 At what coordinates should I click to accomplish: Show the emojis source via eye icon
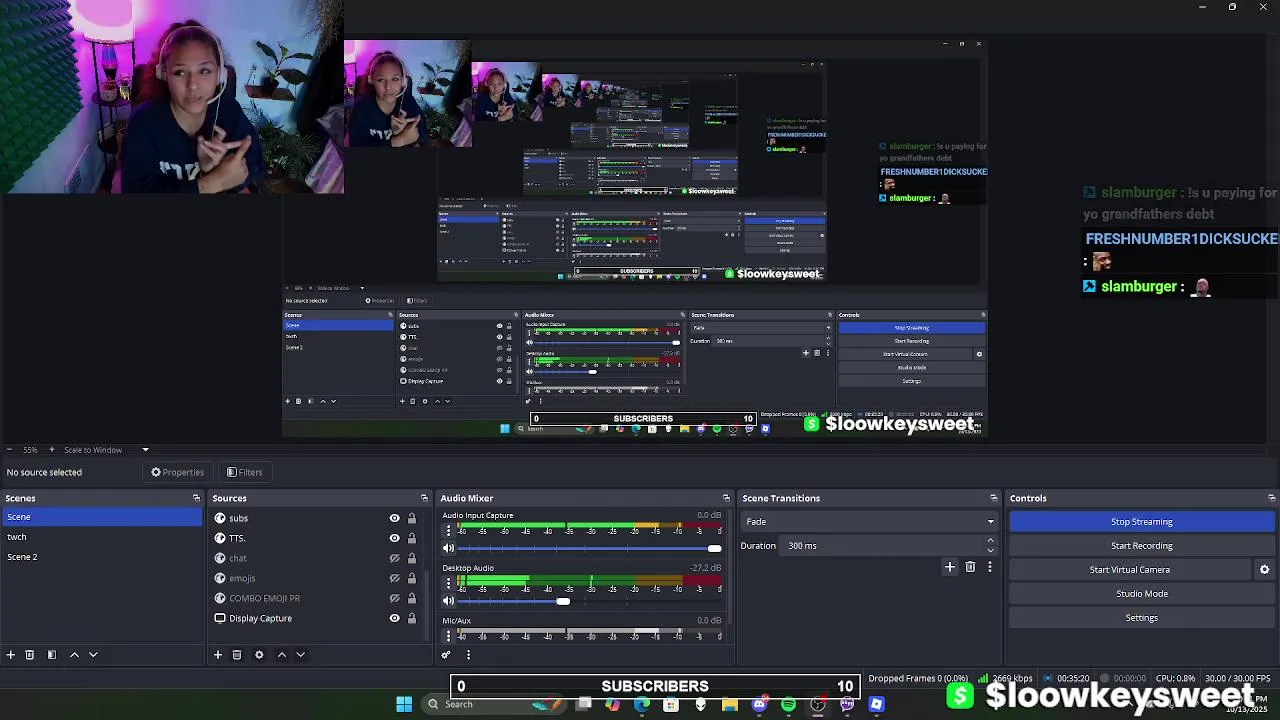[394, 578]
